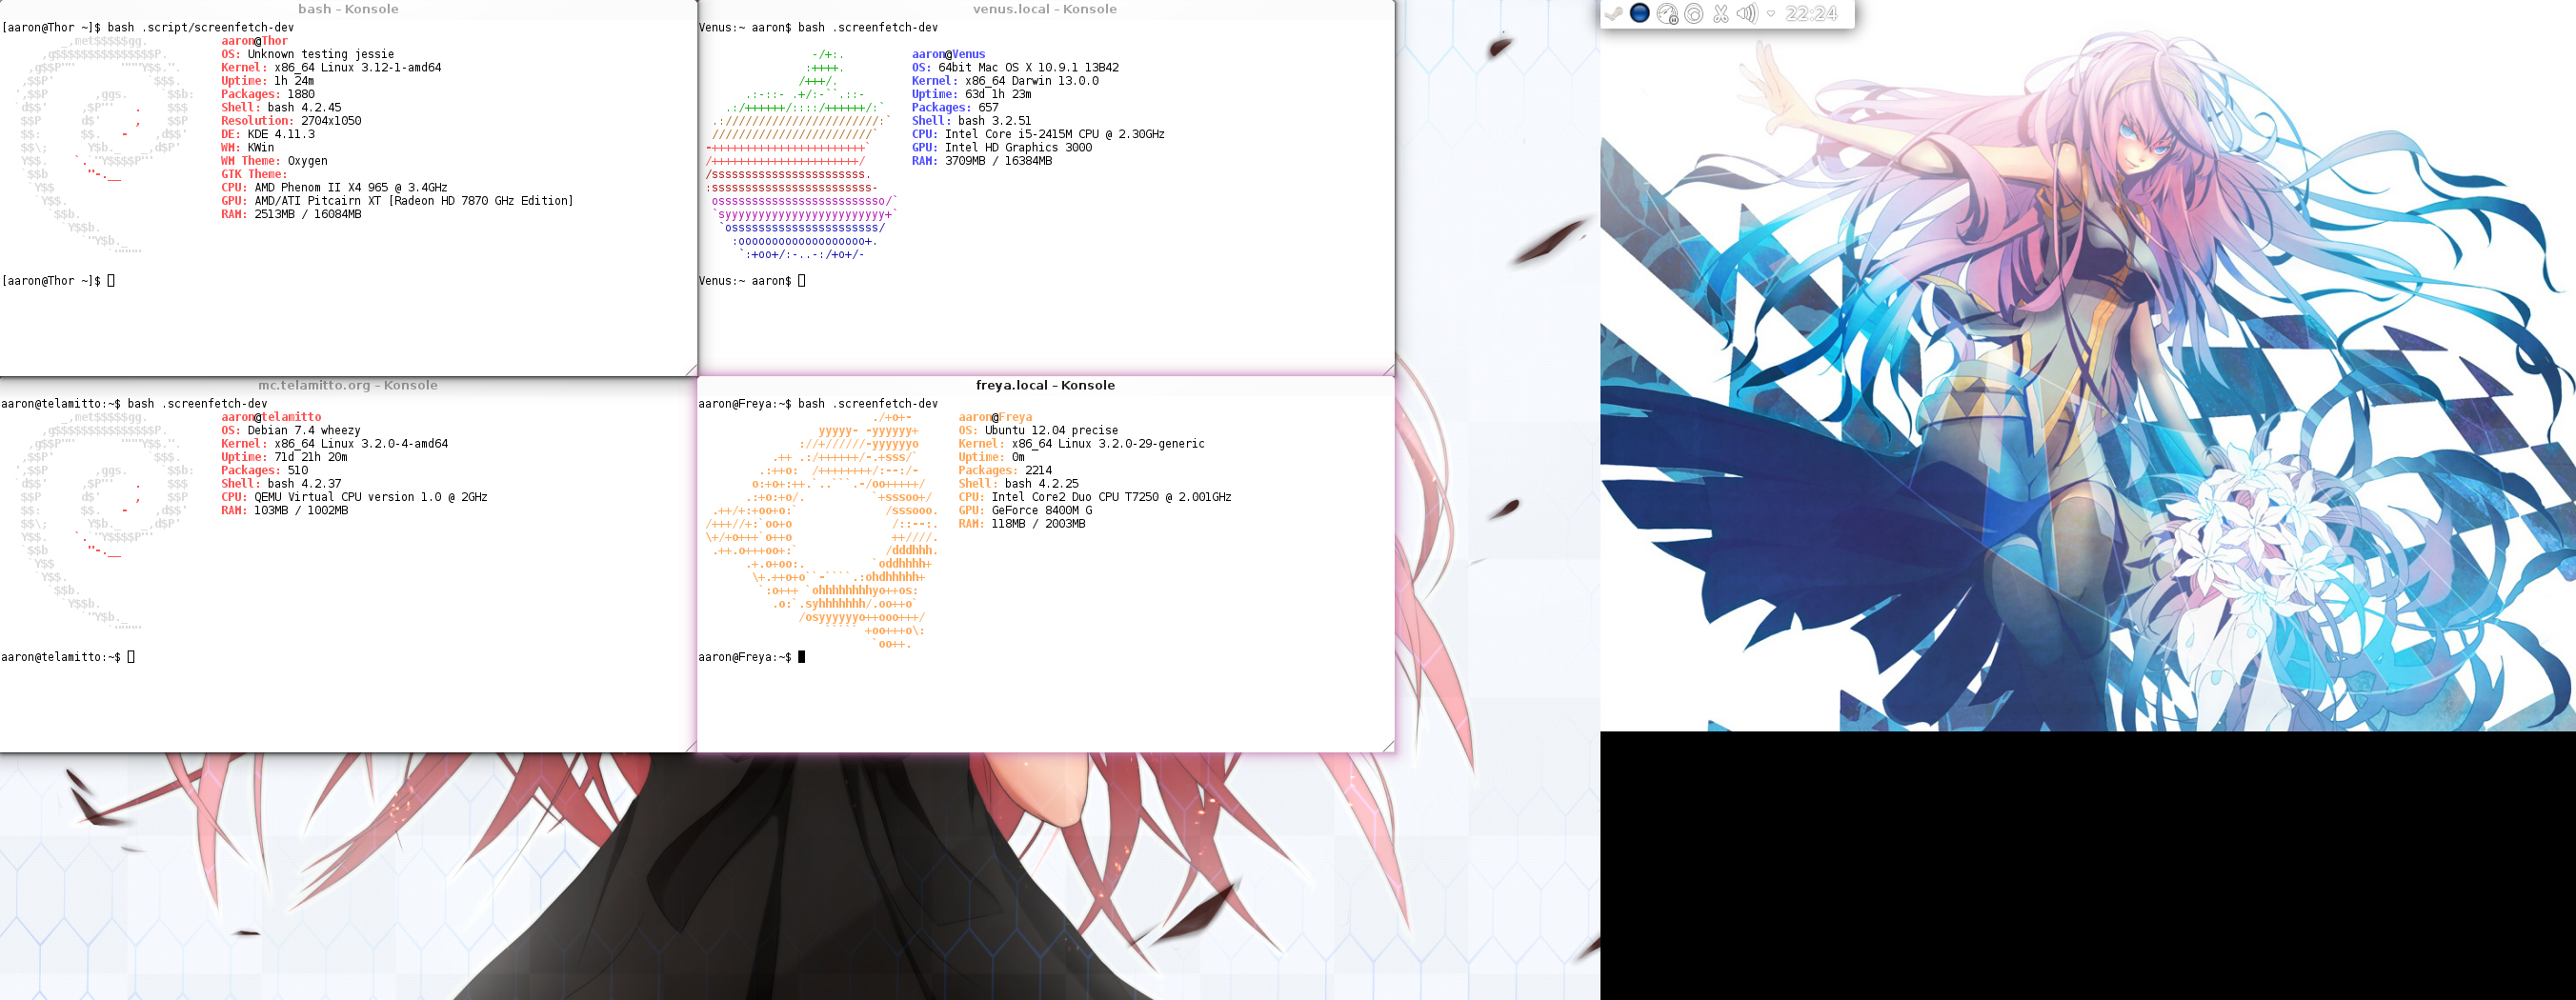
Task: Click 'GPU: GeForce 8400M G' line
Action: 1025,511
